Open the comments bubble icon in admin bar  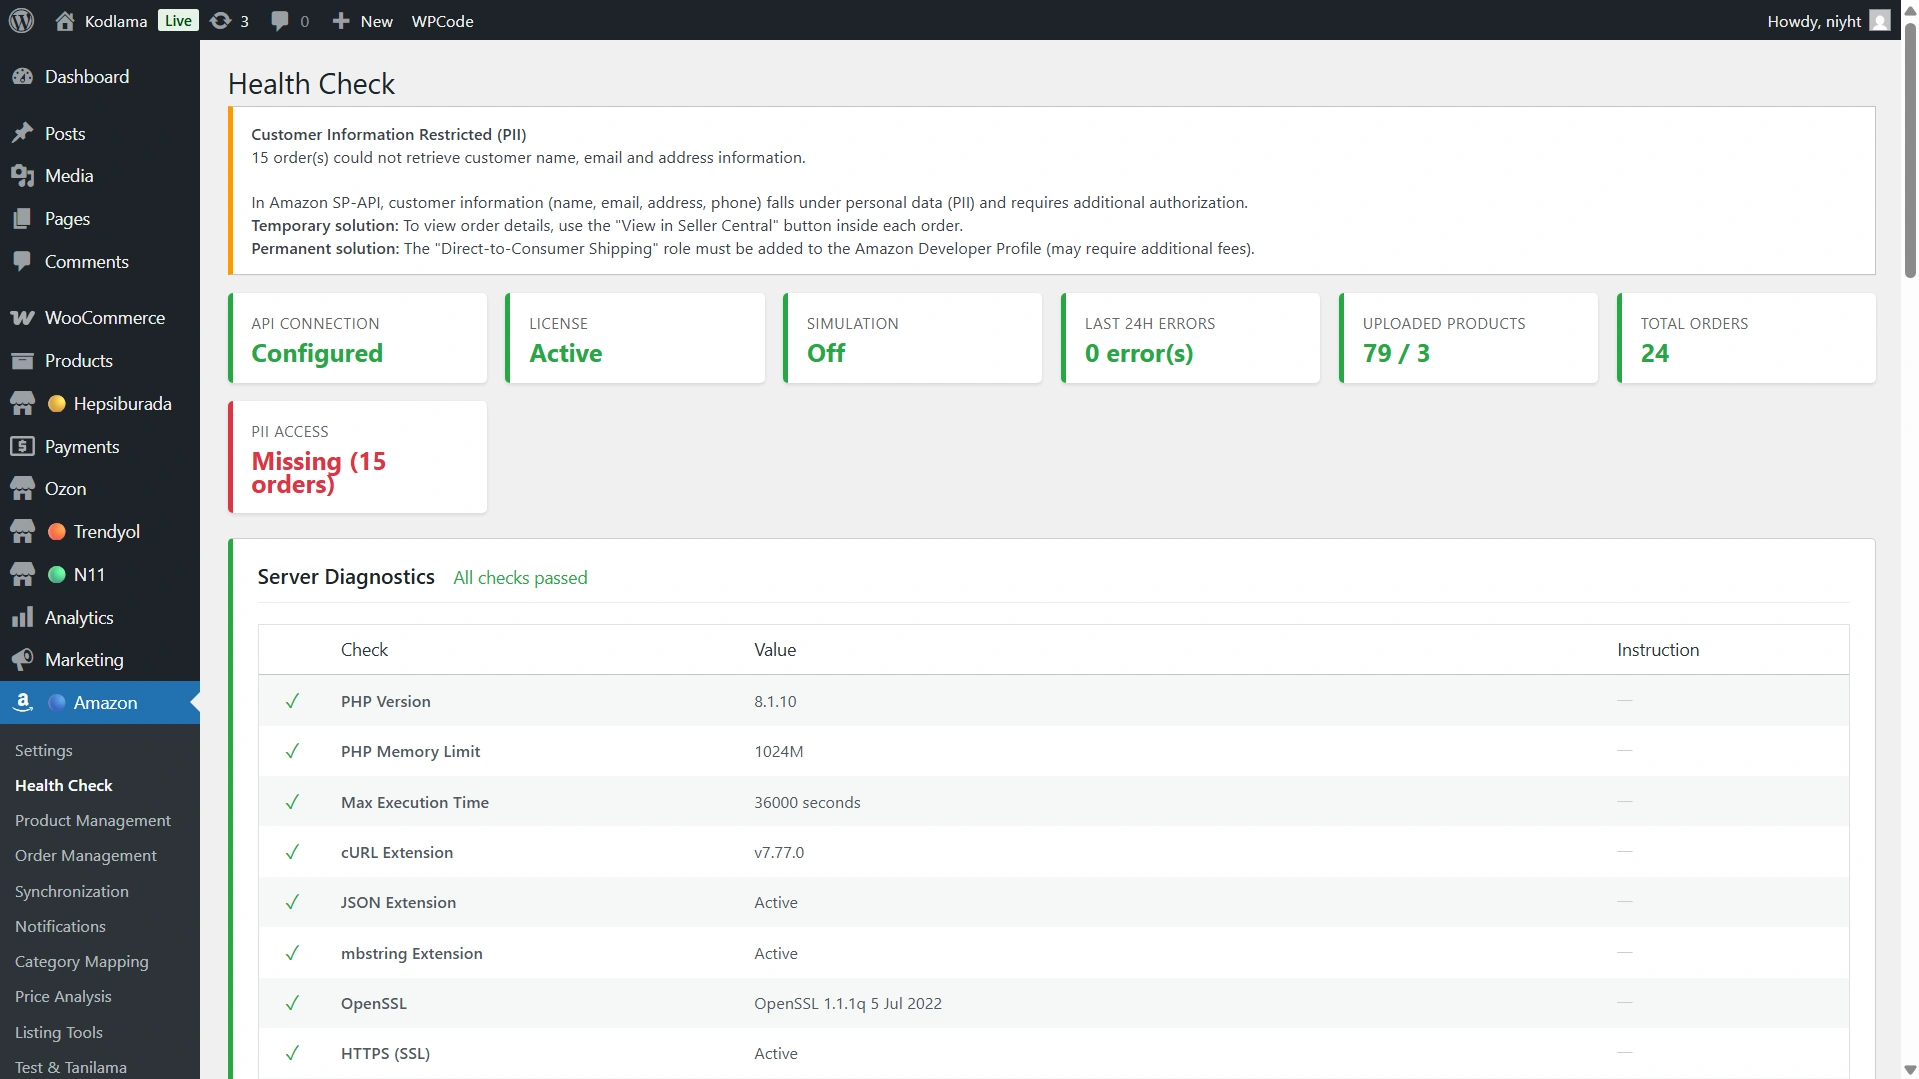click(x=280, y=21)
